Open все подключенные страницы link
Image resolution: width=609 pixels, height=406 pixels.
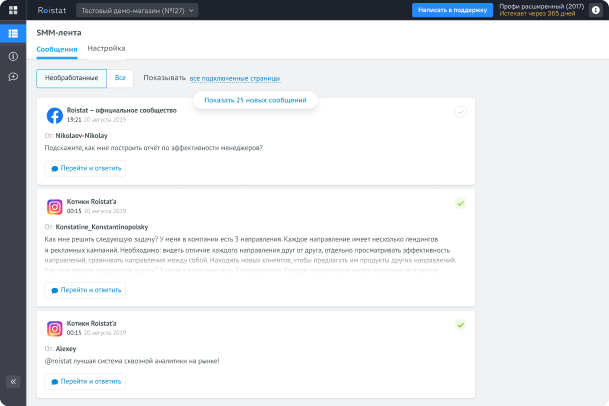pos(235,78)
